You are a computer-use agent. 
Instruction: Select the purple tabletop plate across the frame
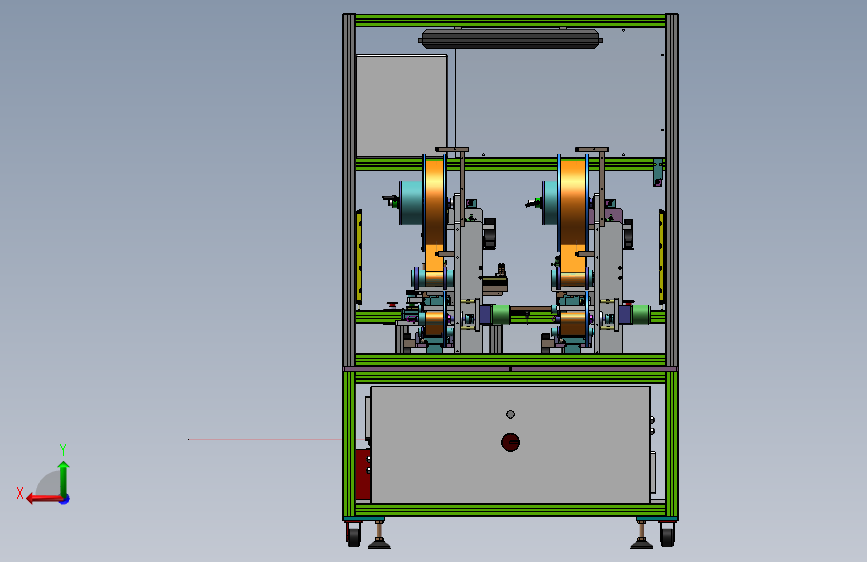coord(510,368)
